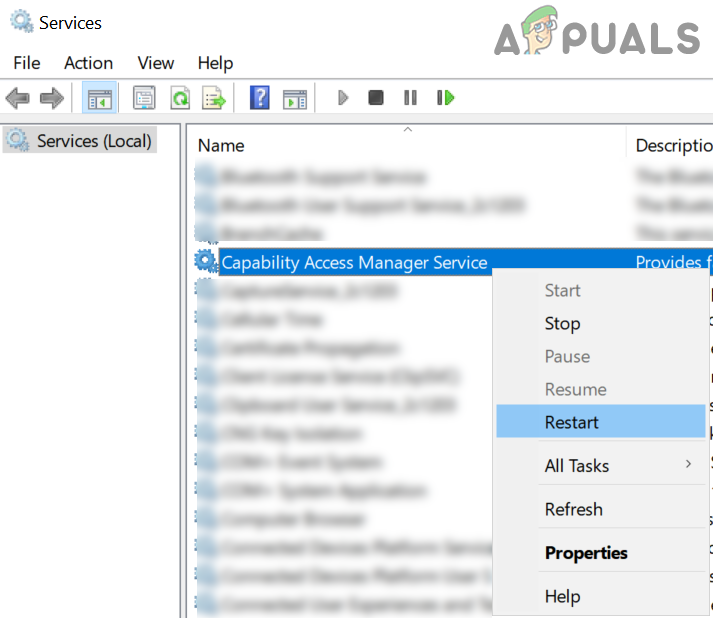Open Properties from the context menu
This screenshot has width=713, height=618.
[600, 553]
